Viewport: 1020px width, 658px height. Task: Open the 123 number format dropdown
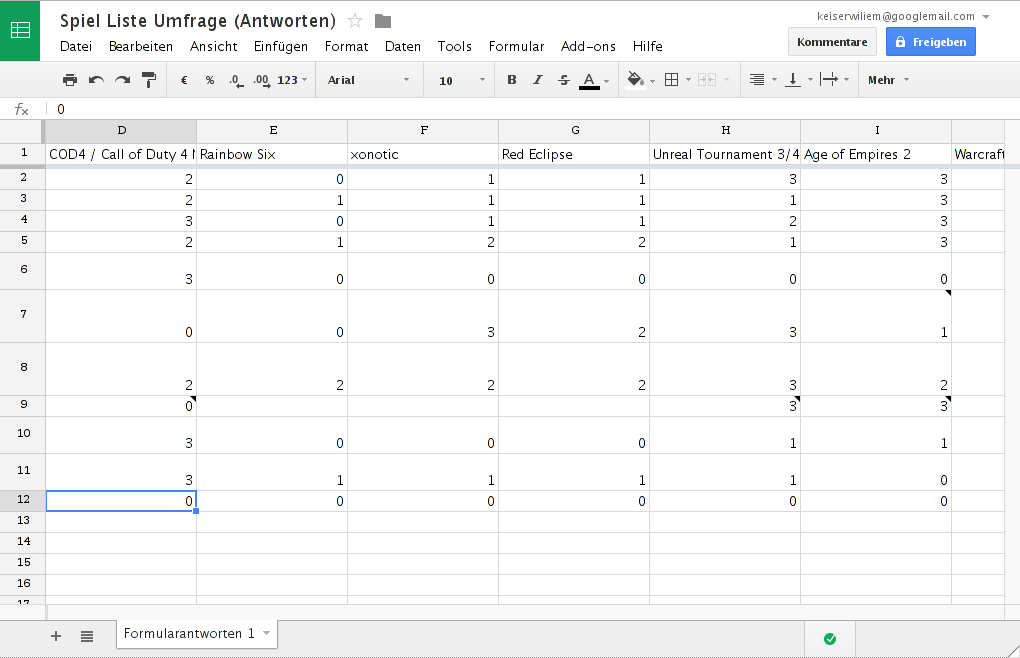[x=292, y=80]
